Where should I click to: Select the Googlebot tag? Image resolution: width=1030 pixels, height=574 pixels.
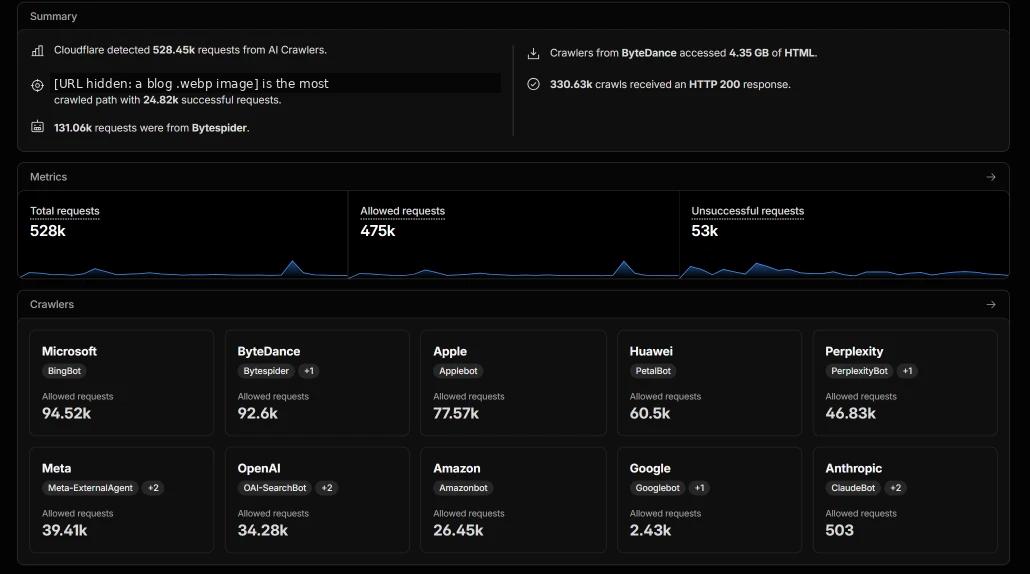pos(658,488)
